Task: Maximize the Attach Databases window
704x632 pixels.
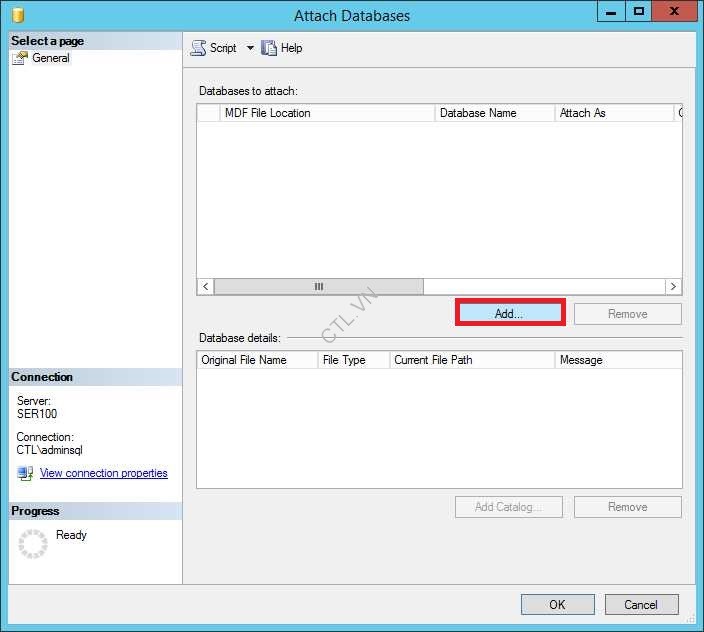Action: pyautogui.click(x=639, y=13)
